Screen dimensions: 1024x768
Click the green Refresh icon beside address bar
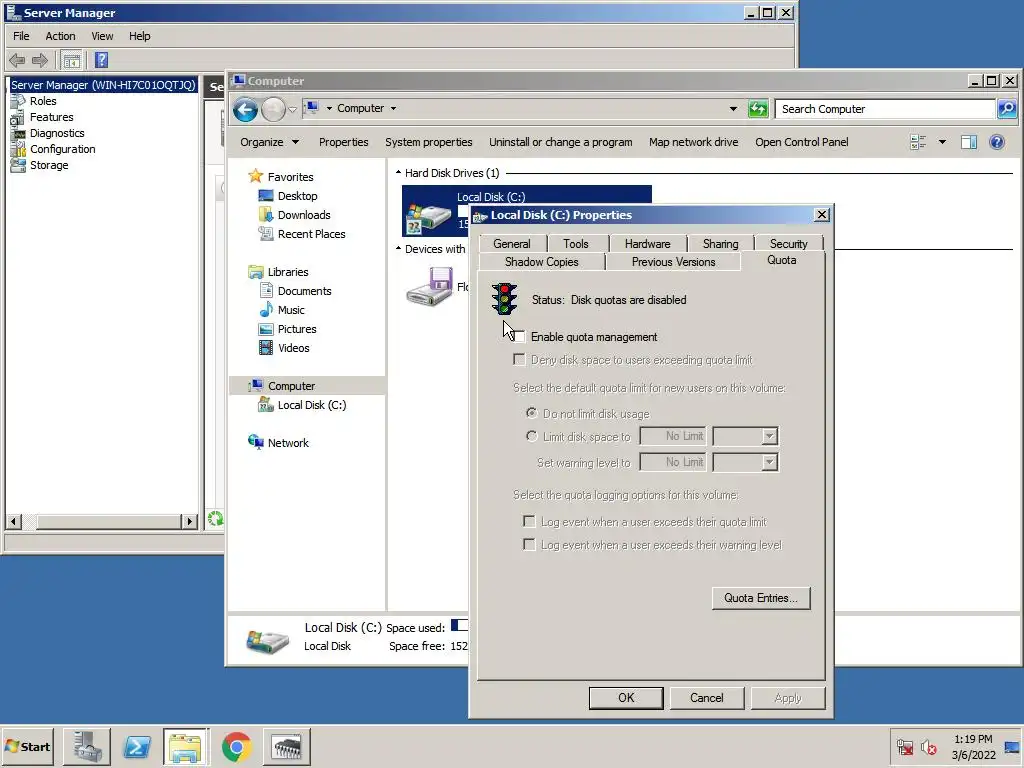tap(758, 109)
